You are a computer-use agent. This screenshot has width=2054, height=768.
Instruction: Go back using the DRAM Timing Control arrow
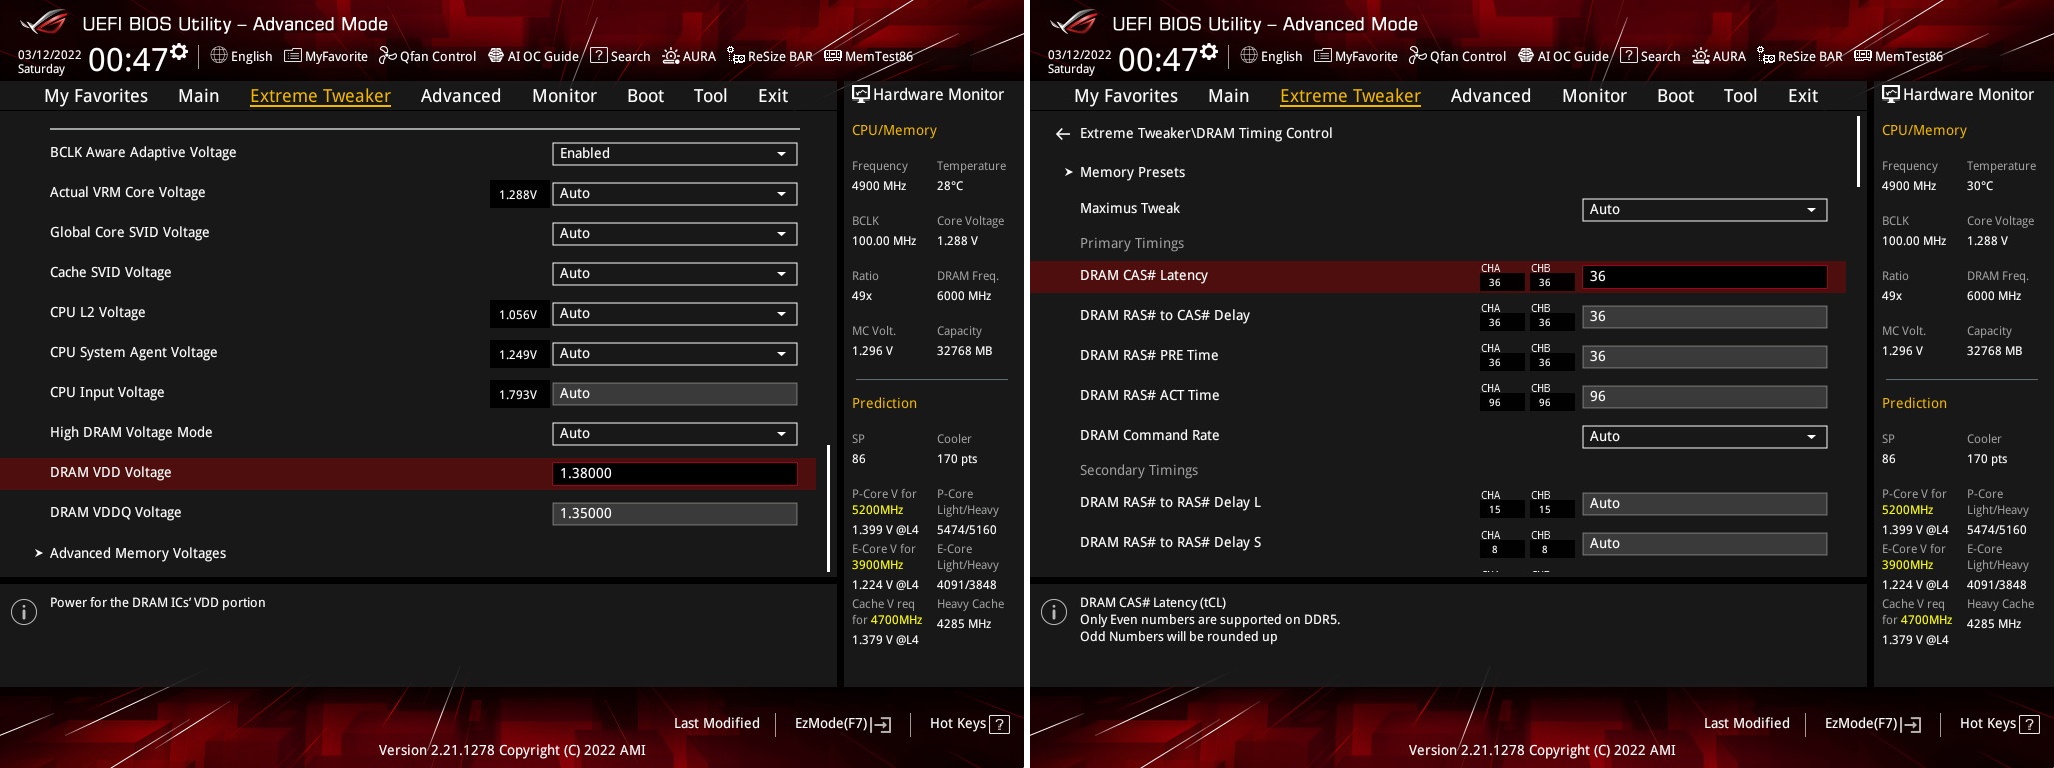click(1063, 133)
